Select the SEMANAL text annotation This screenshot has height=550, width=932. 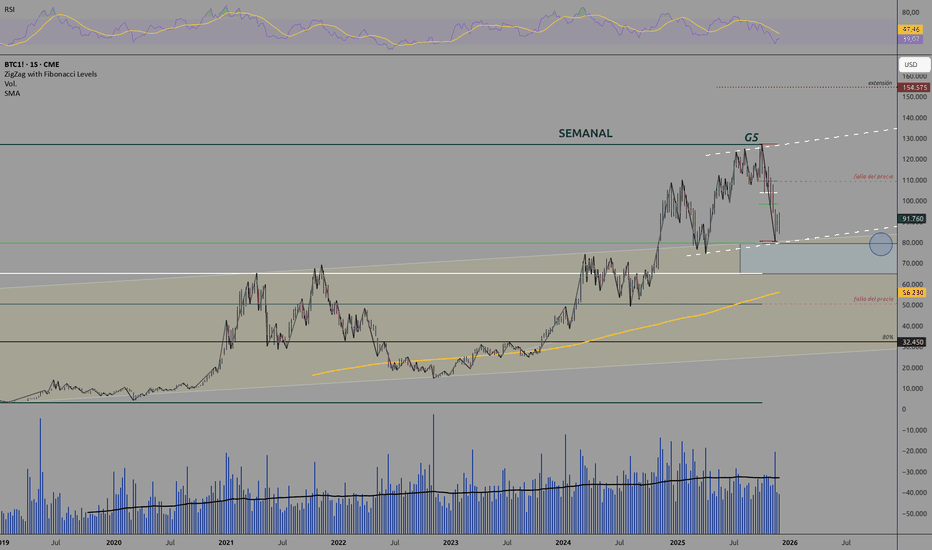(x=585, y=133)
